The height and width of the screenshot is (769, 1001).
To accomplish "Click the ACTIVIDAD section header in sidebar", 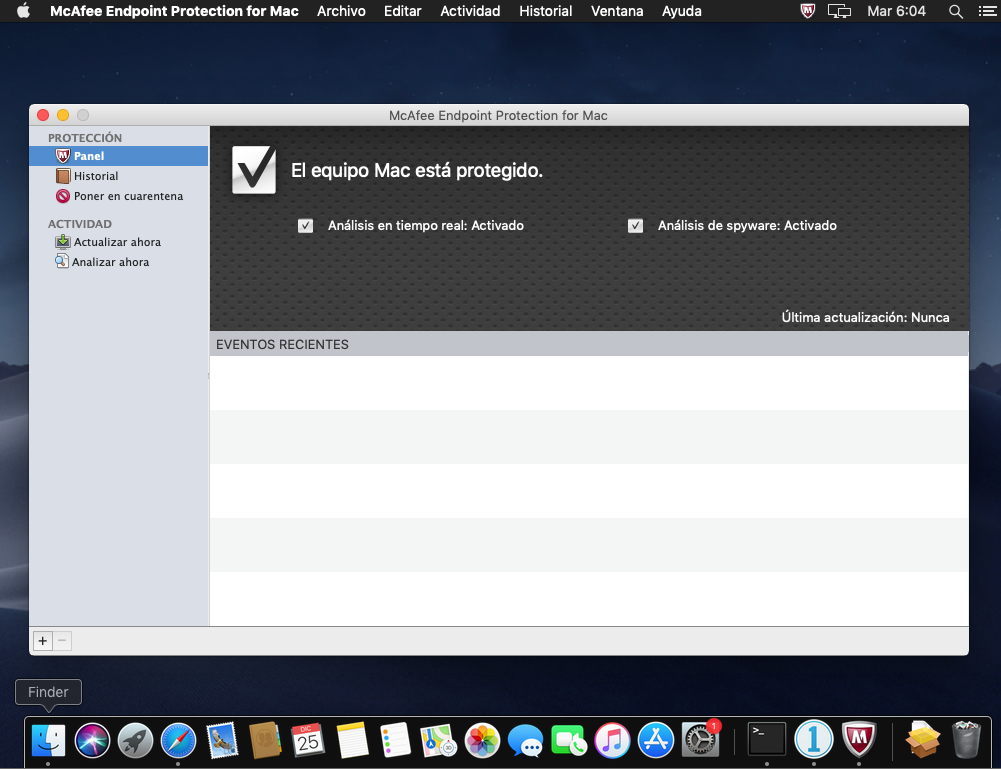I will pyautogui.click(x=80, y=224).
